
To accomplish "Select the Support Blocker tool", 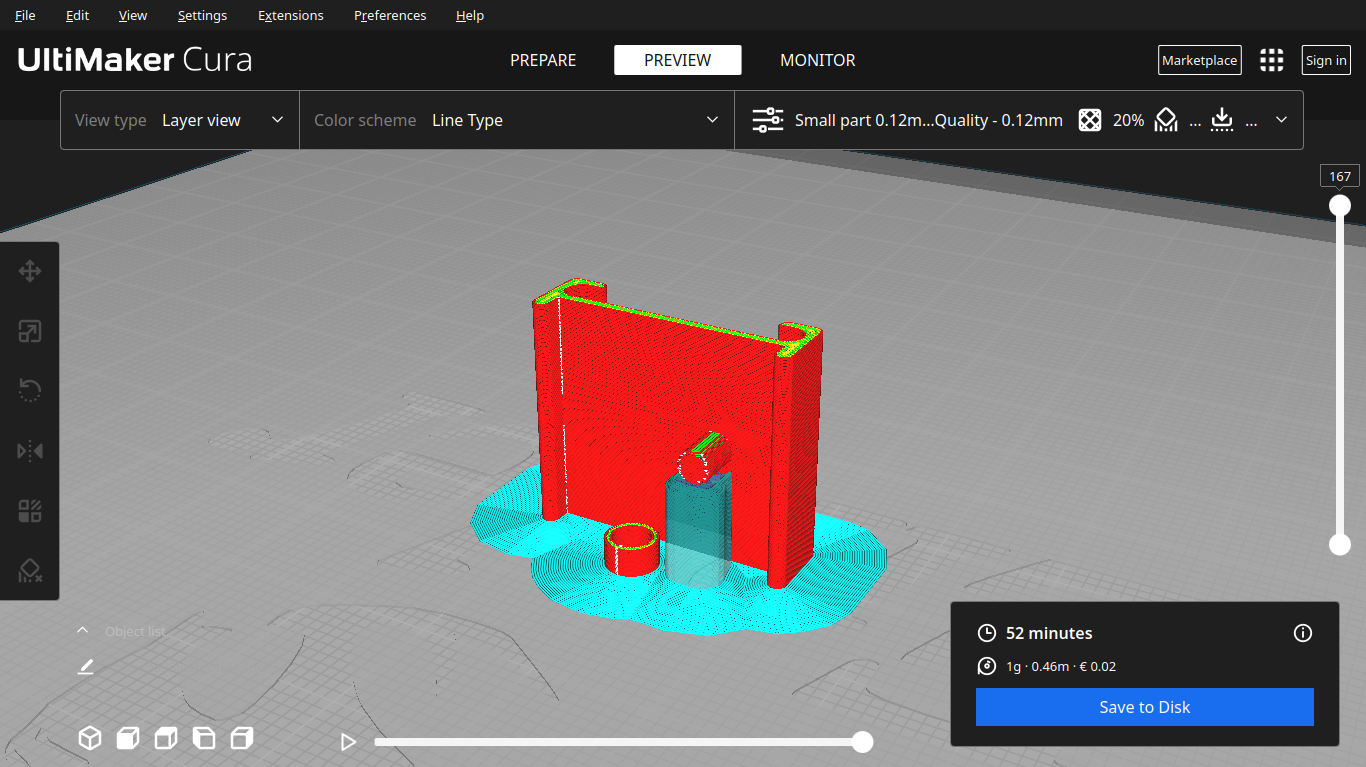I will point(30,571).
